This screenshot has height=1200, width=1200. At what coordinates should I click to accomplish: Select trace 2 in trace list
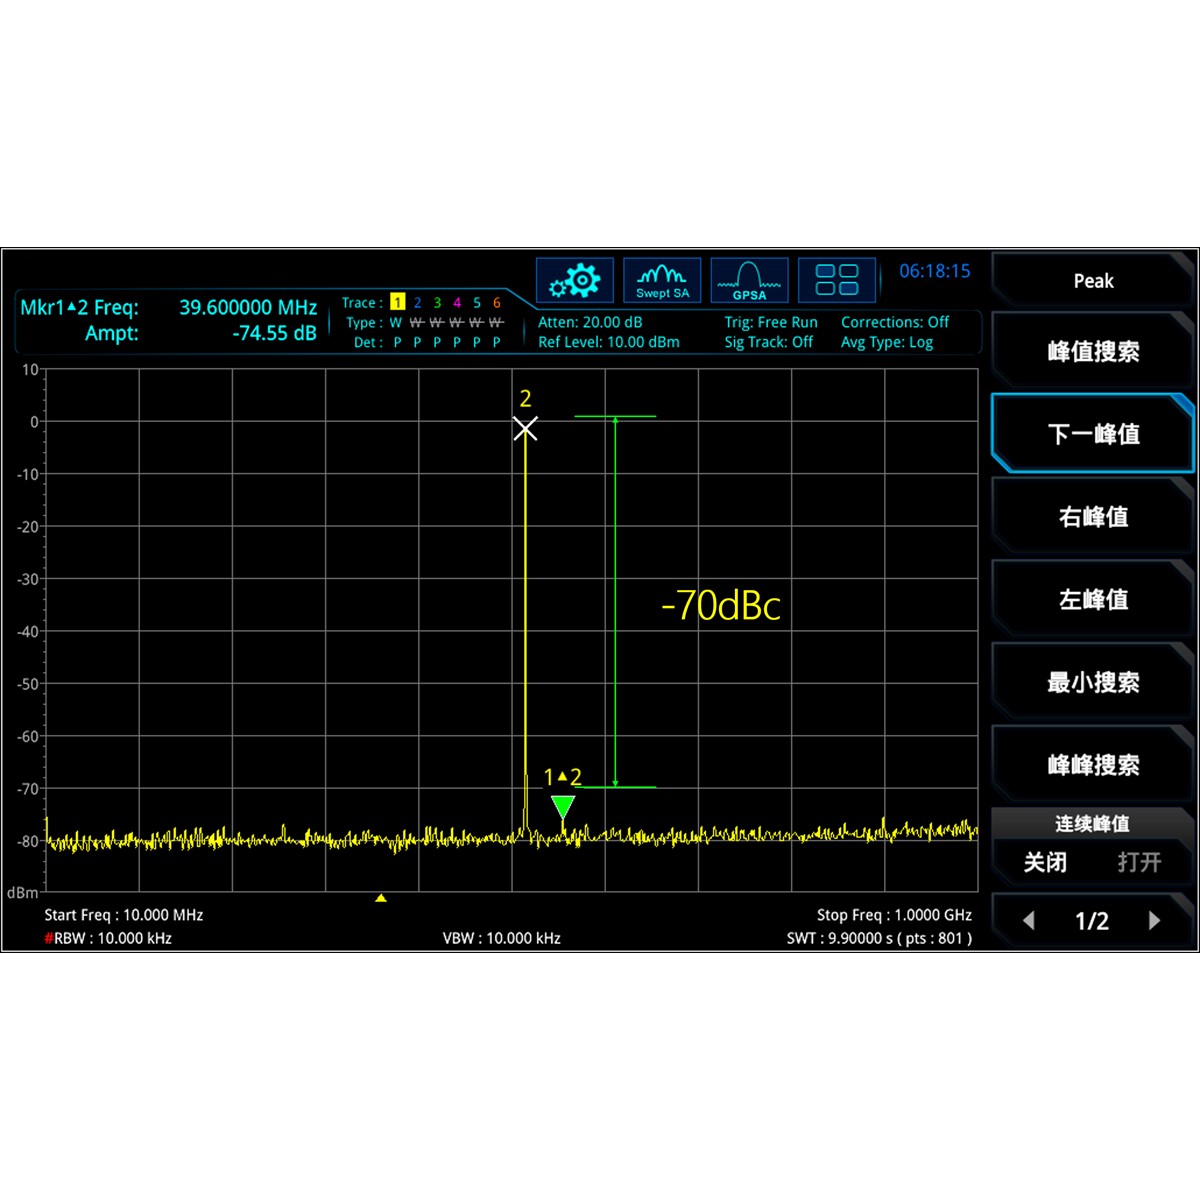click(x=417, y=303)
